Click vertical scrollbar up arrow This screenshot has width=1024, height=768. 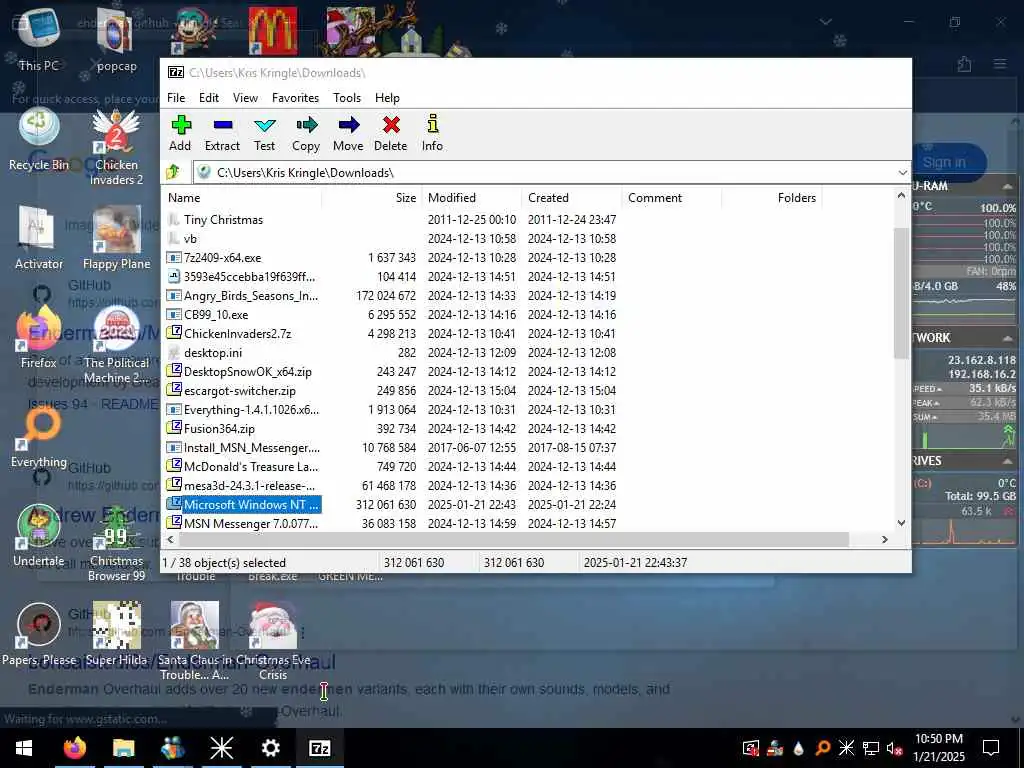tap(901, 195)
